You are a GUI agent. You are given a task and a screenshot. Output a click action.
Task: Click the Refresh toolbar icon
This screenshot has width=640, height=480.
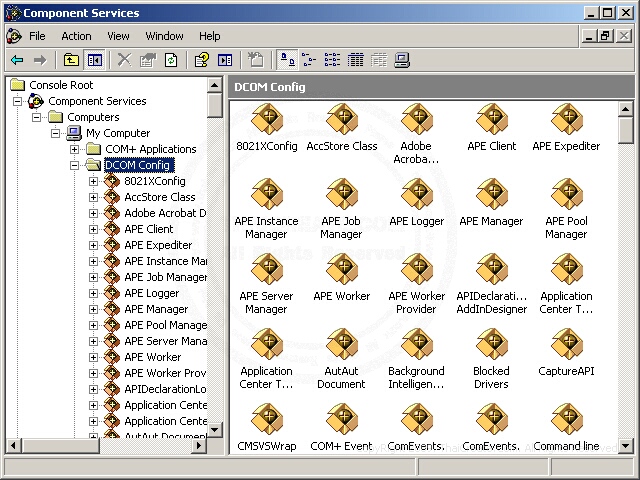[x=171, y=60]
